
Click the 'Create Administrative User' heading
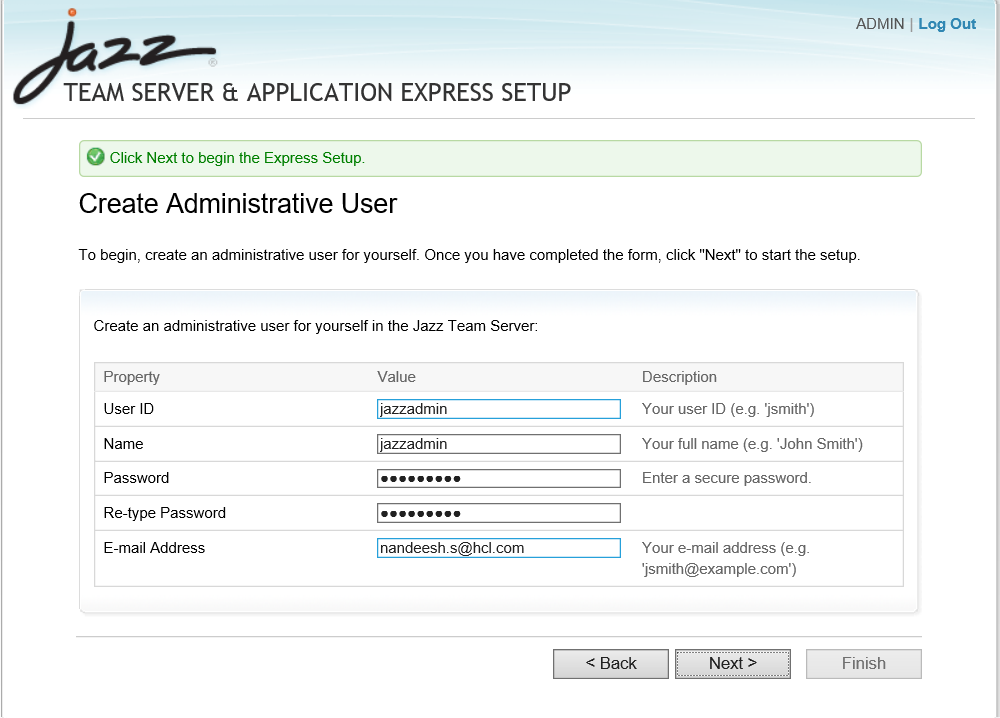coord(238,204)
